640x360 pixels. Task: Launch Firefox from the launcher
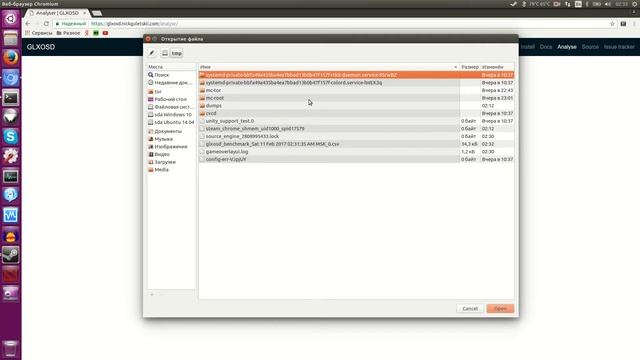point(11,58)
